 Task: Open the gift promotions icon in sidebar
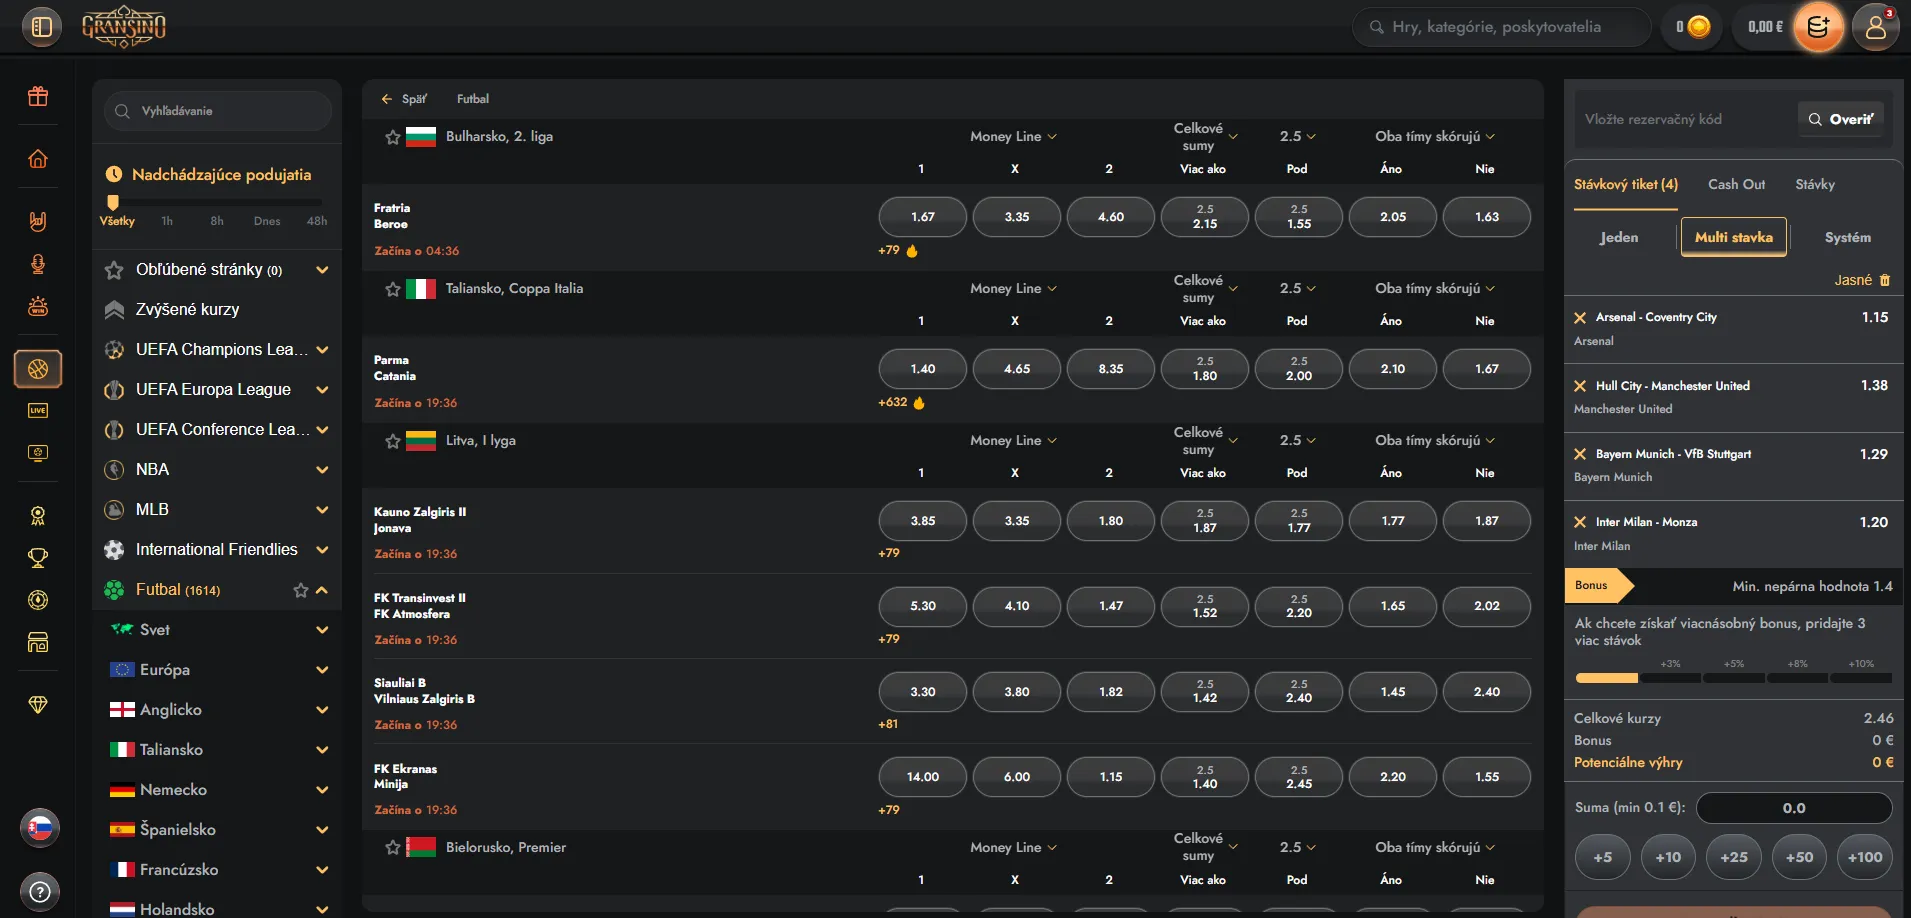pyautogui.click(x=38, y=96)
